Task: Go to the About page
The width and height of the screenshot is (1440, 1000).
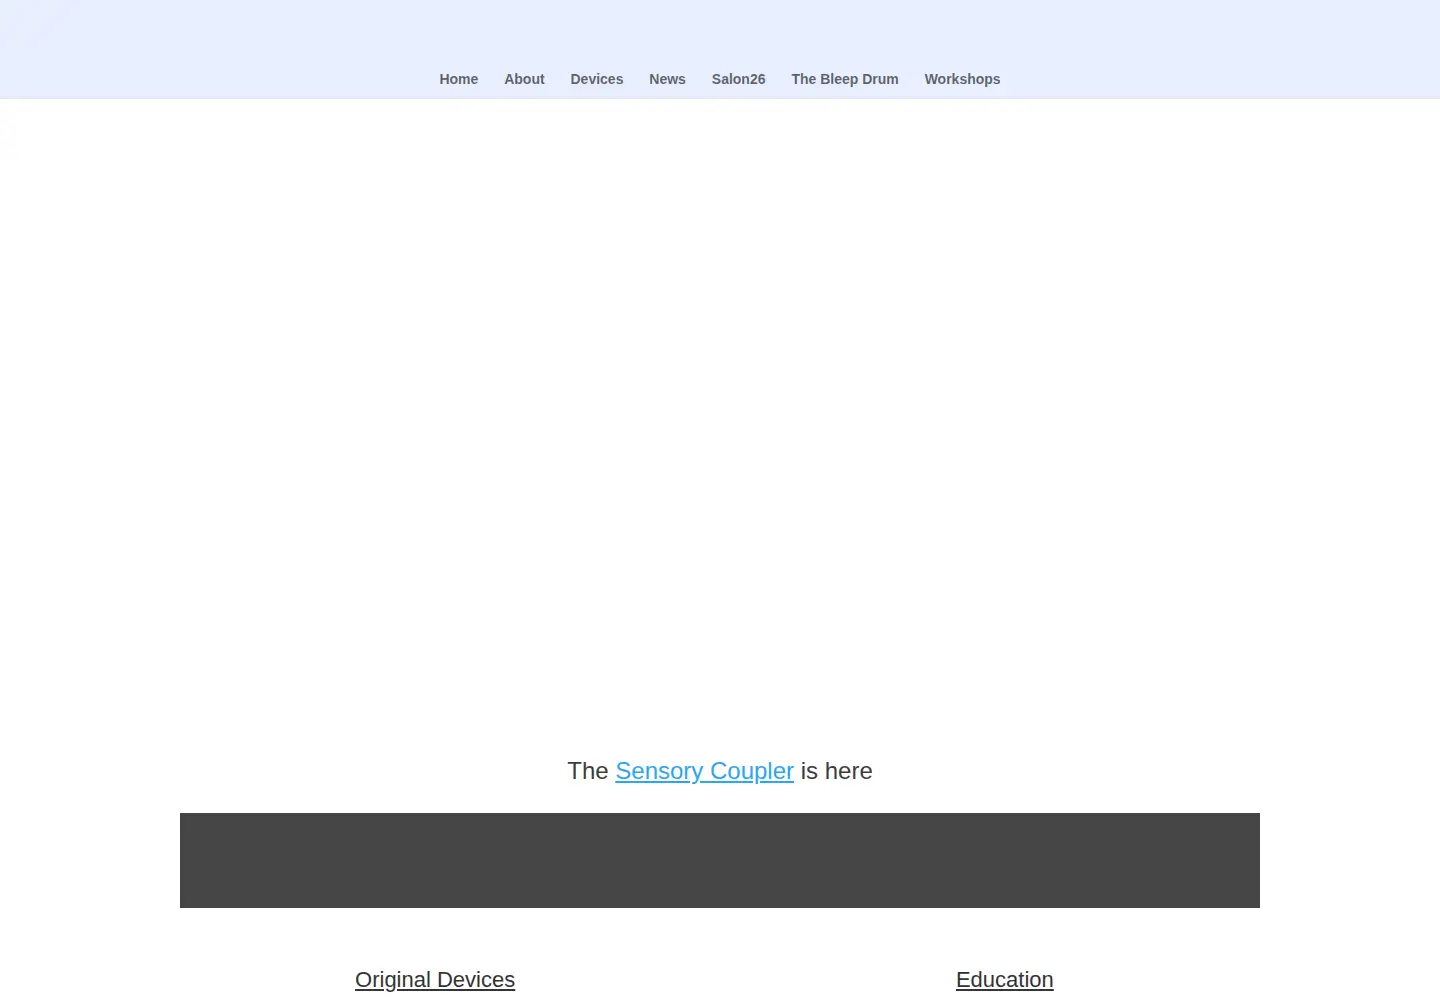Action: click(x=524, y=79)
